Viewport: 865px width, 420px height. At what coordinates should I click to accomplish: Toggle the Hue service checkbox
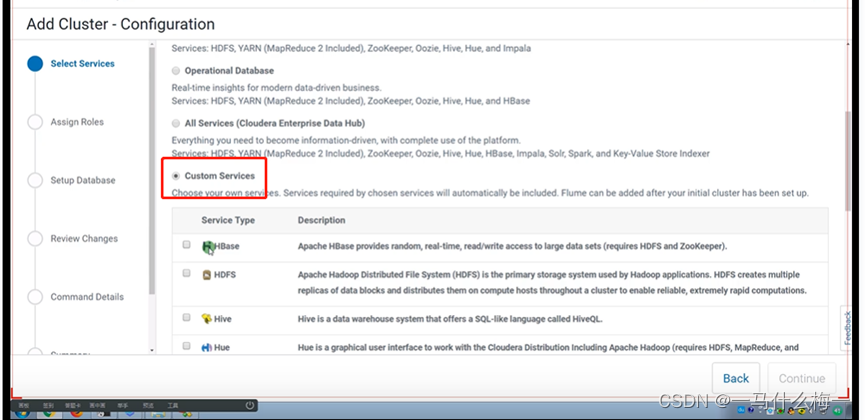[x=186, y=346]
